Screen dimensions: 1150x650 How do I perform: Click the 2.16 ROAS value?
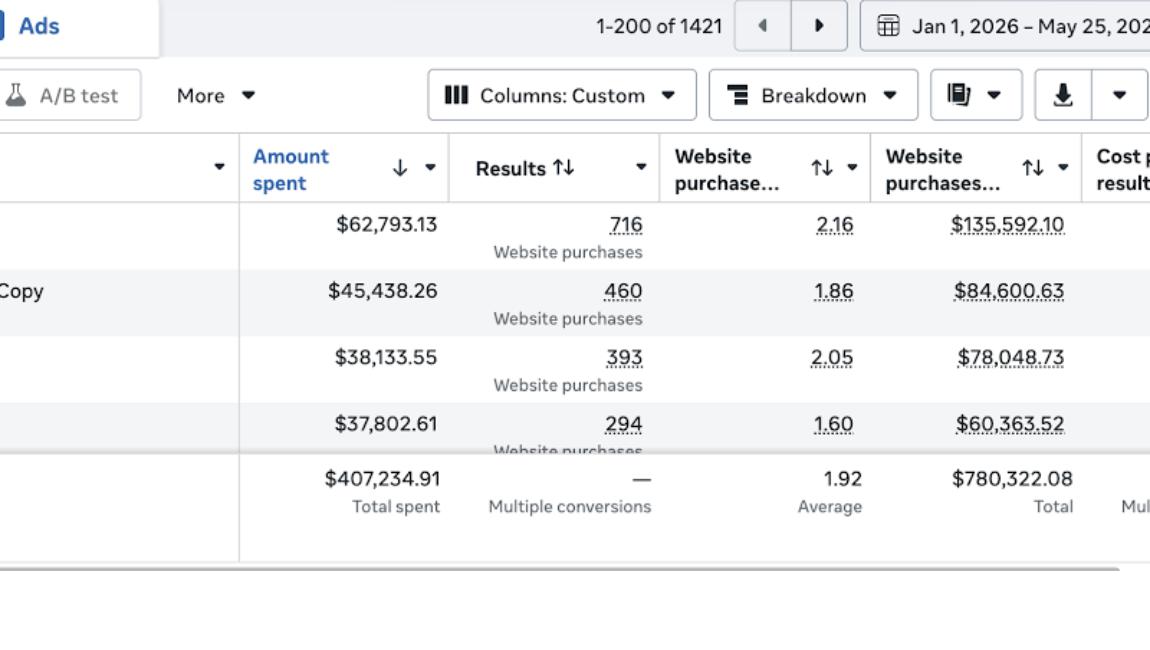click(x=835, y=224)
